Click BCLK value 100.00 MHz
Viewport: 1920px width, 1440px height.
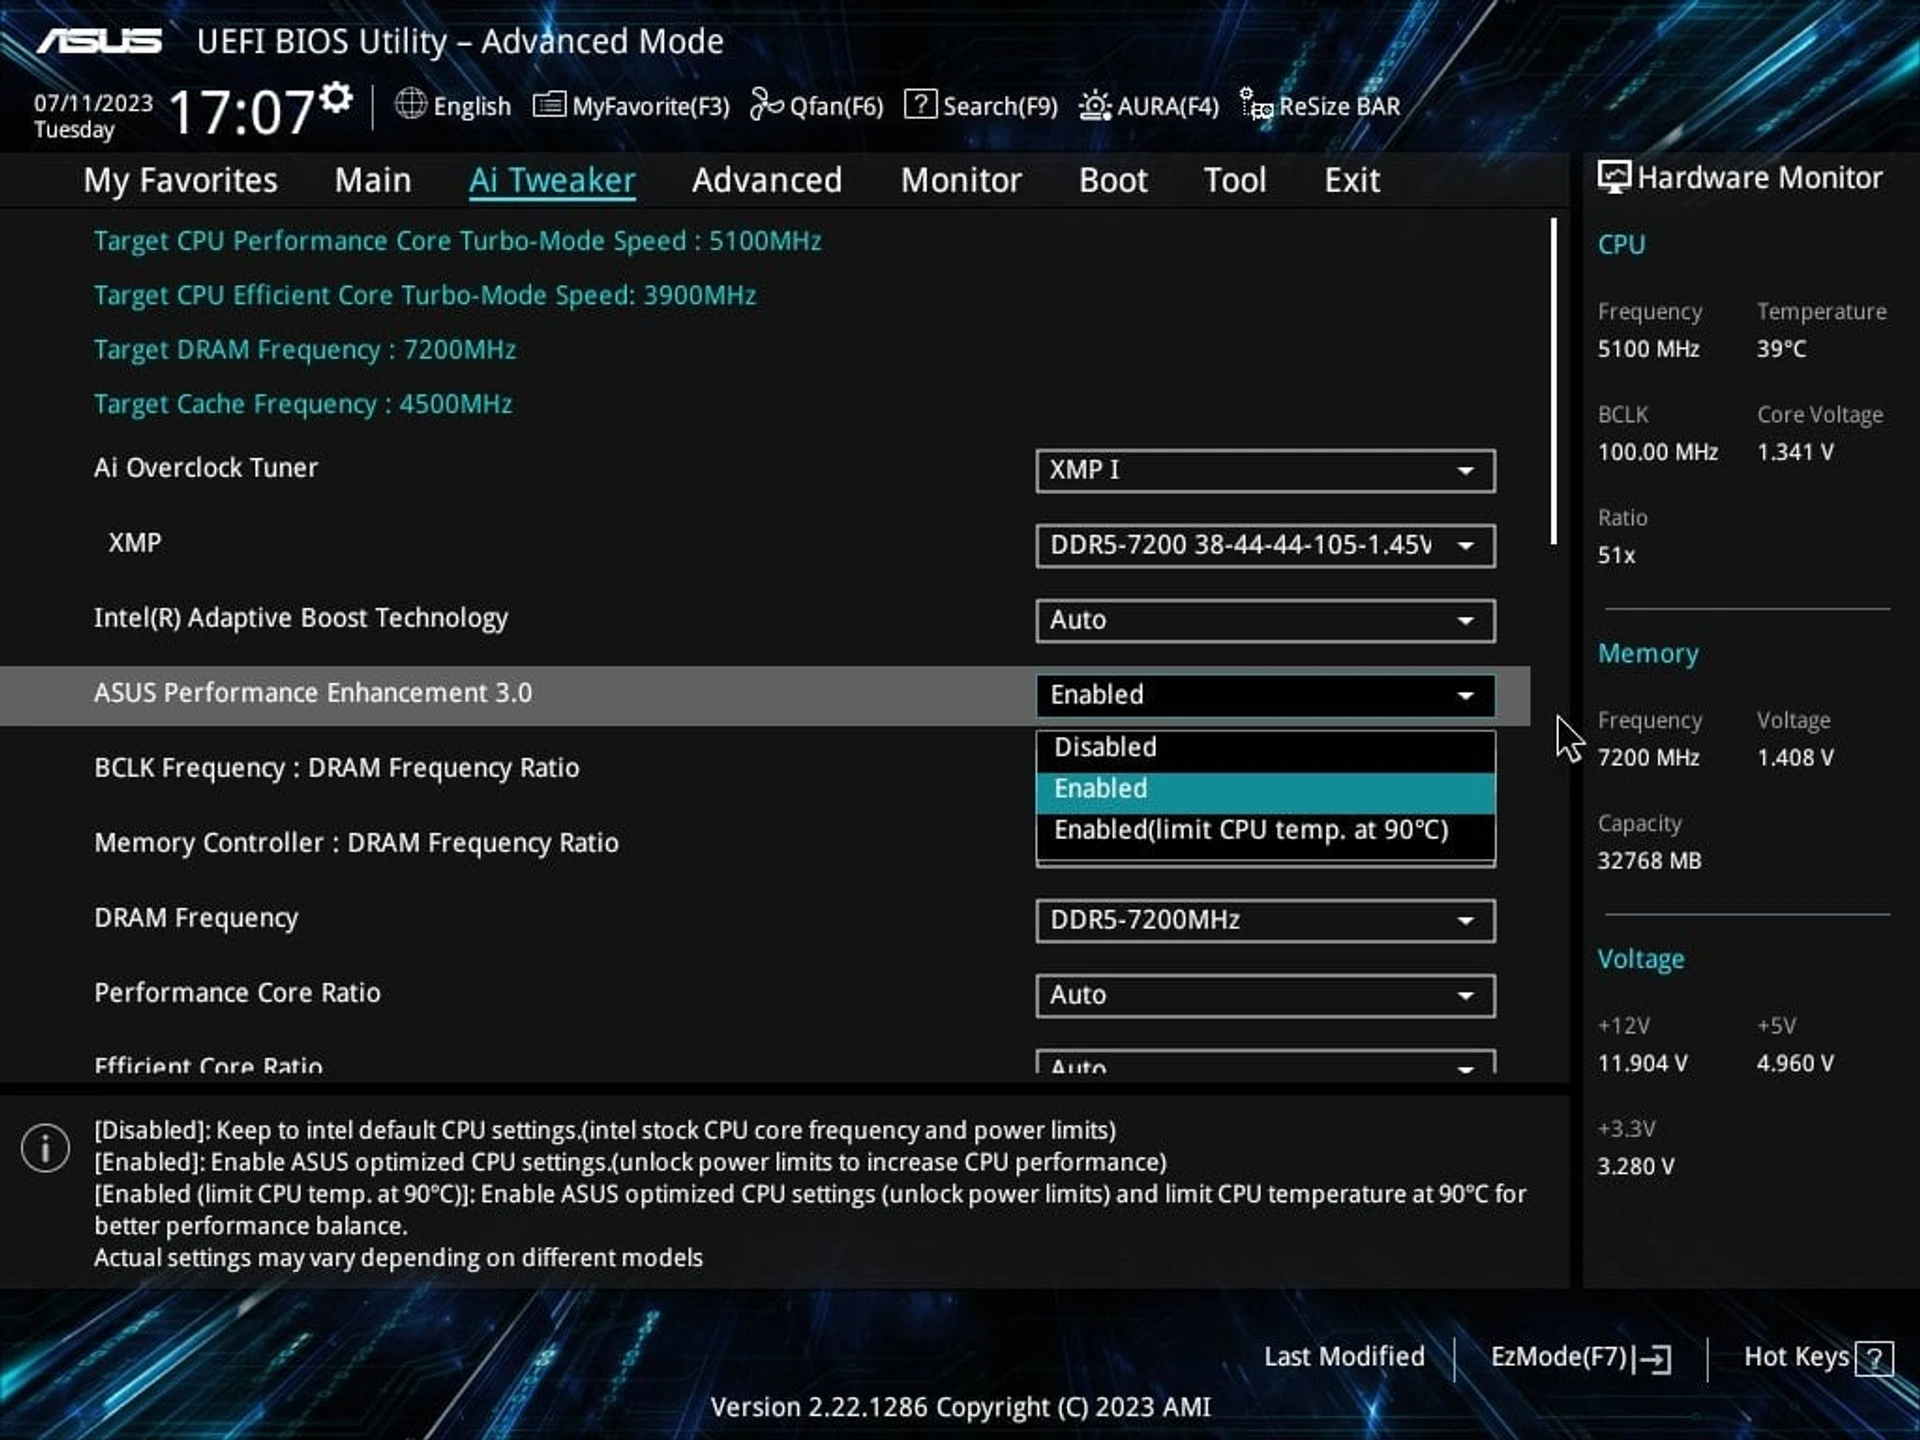(1657, 452)
